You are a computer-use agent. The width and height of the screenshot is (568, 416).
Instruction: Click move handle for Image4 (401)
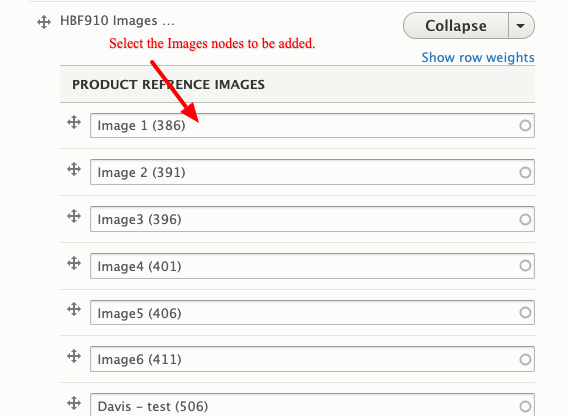74,263
